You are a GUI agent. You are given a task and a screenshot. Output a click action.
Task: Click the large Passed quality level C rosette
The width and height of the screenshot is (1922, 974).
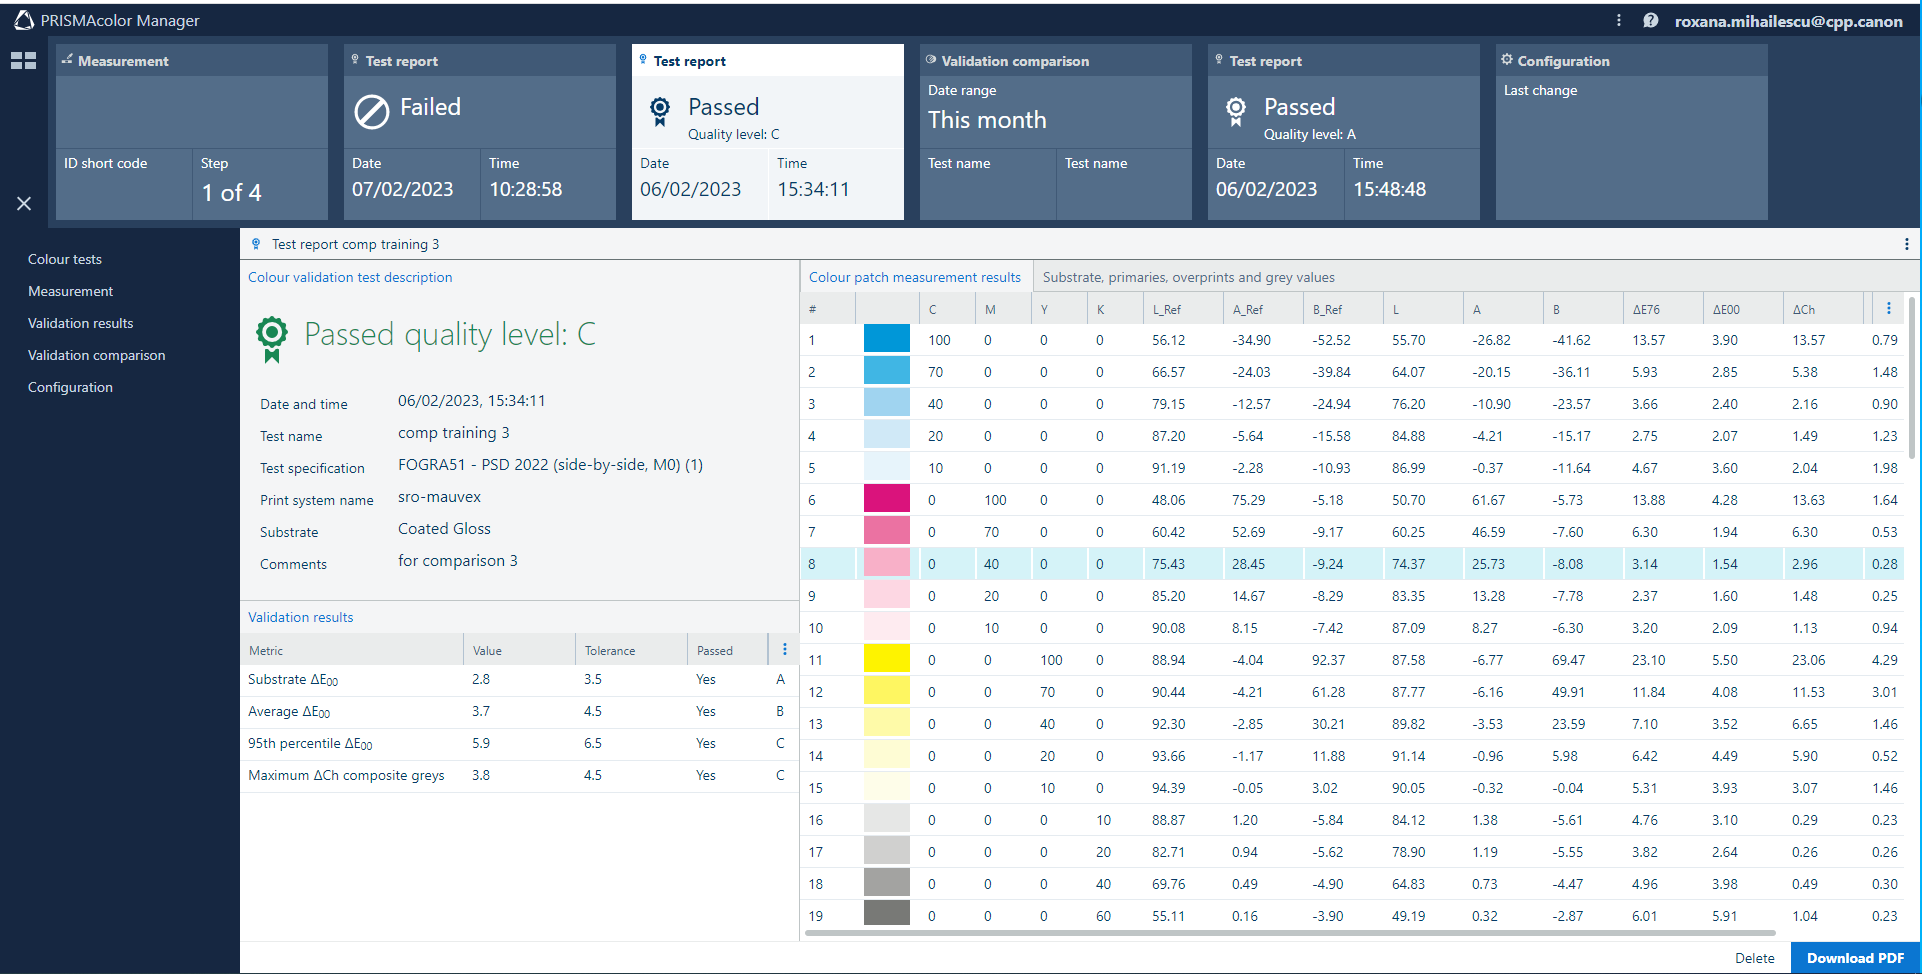click(x=272, y=337)
